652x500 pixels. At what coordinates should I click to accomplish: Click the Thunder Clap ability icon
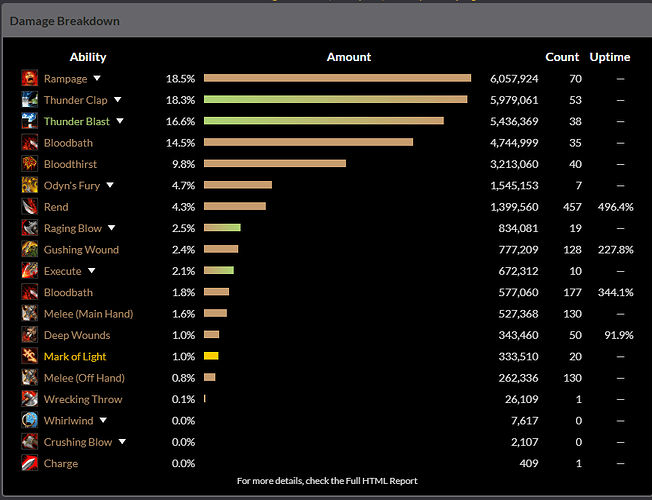pyautogui.click(x=30, y=100)
